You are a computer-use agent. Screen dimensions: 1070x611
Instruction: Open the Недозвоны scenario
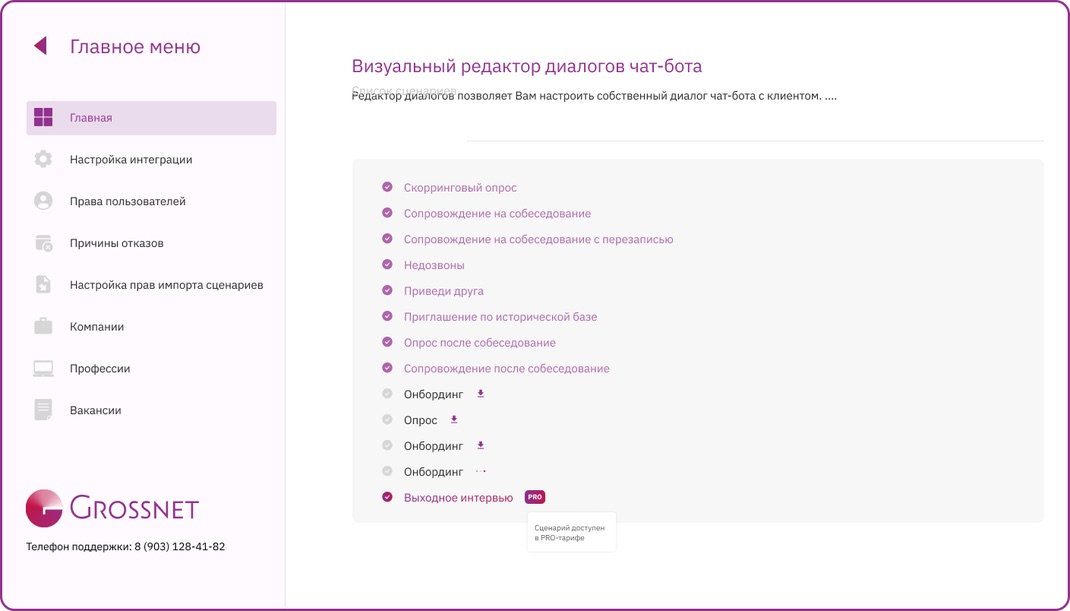tap(434, 265)
